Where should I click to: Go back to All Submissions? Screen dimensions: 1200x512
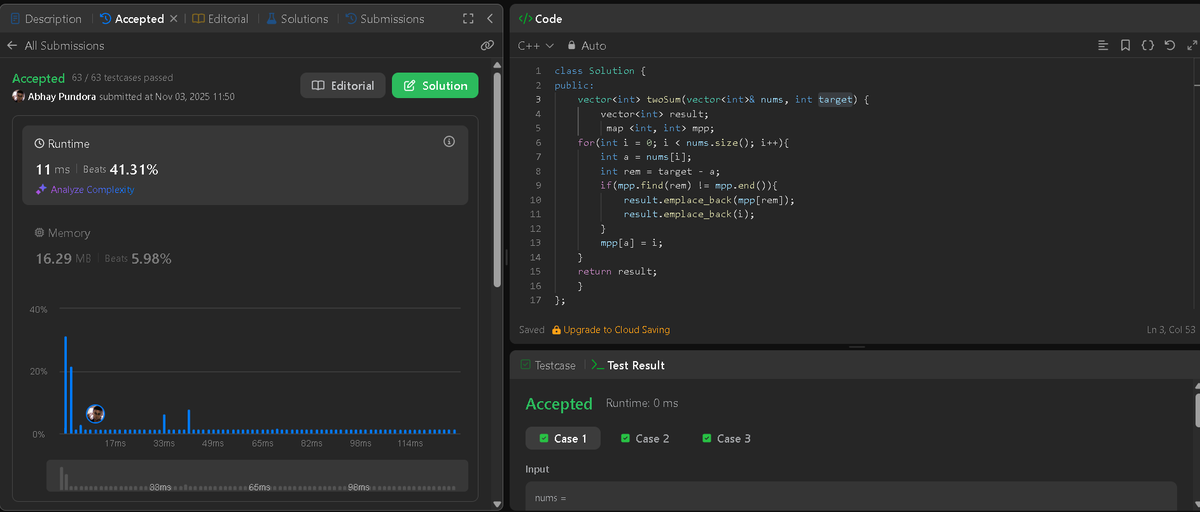click(x=55, y=46)
